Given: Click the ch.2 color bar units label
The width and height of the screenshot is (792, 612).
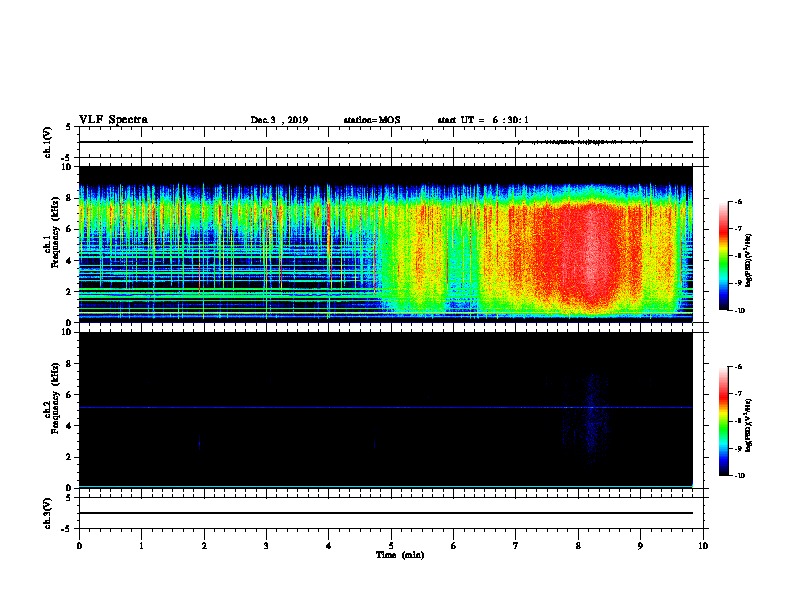Looking at the screenshot, I should [x=749, y=426].
